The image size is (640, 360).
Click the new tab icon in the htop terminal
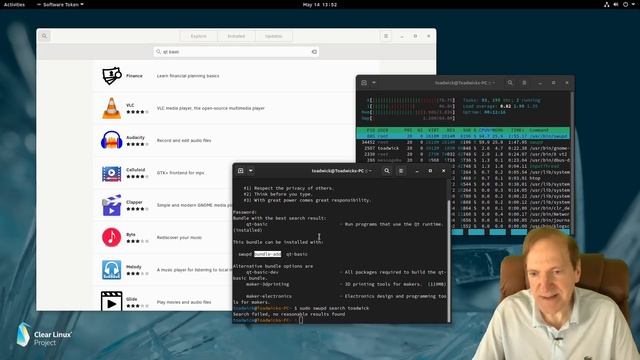pos(364,83)
